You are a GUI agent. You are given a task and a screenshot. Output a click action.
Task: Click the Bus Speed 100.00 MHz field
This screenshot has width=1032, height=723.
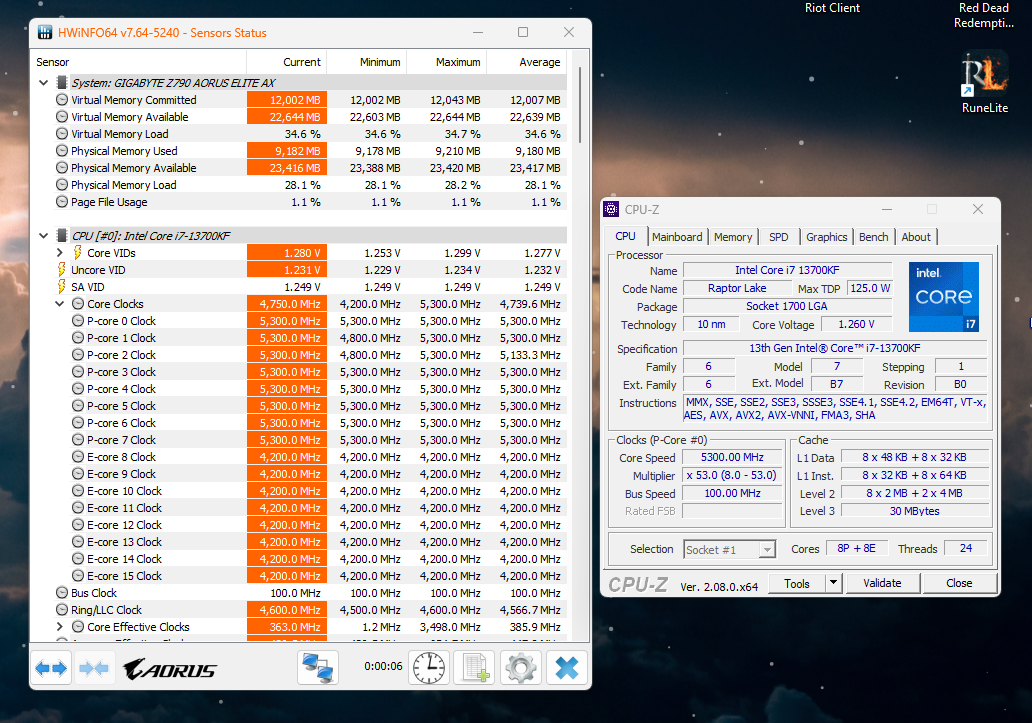pos(732,493)
